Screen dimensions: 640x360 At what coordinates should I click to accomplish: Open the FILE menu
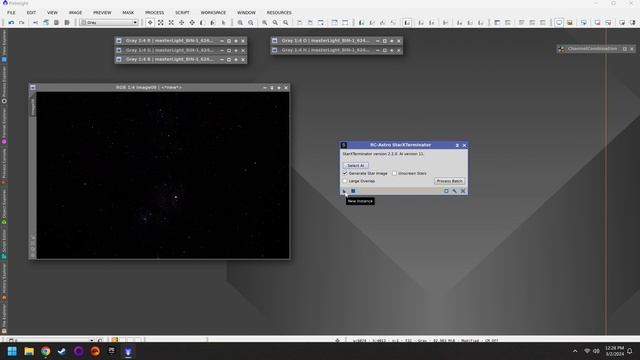(11, 13)
